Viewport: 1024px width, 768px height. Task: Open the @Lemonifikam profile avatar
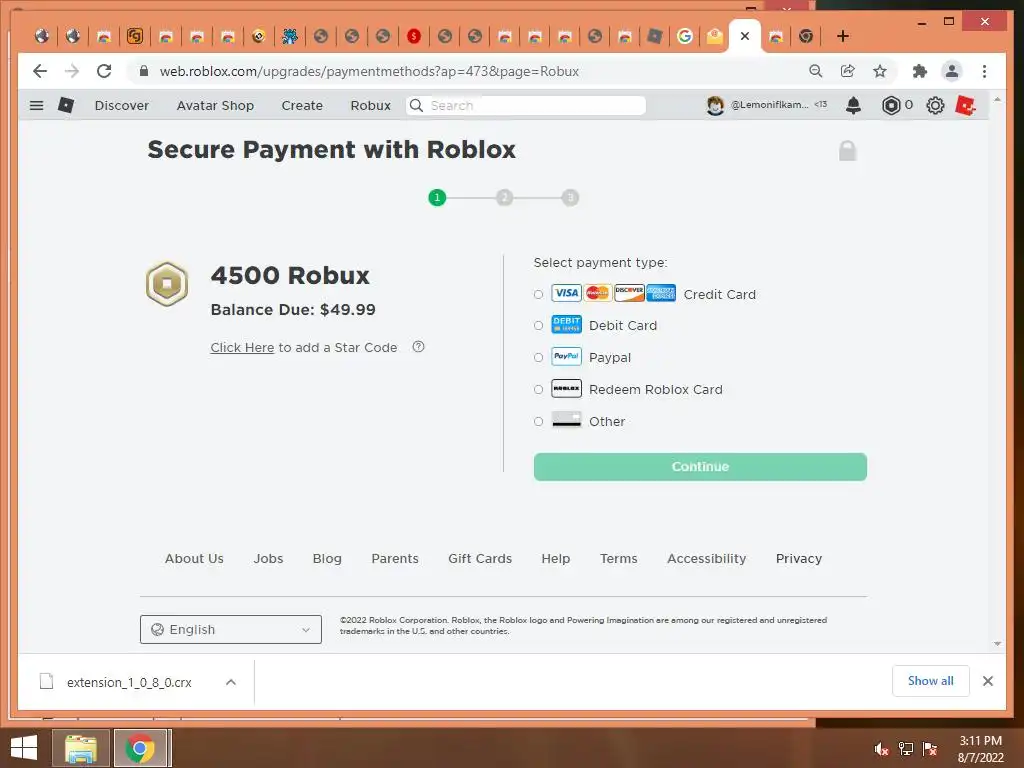[x=715, y=105]
